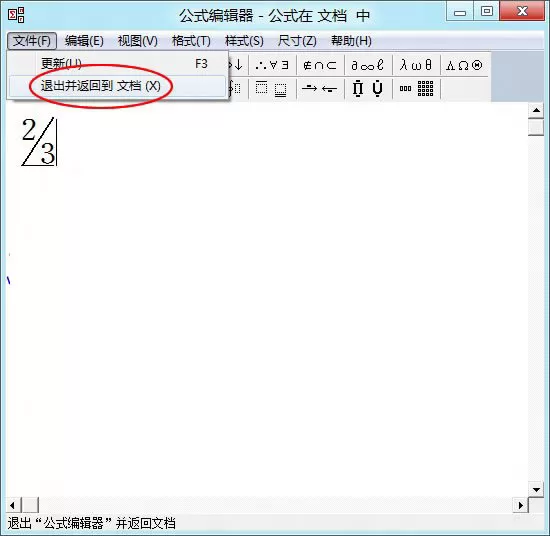Click the vertical scrollbar thumb
The height and width of the screenshot is (536, 550).
pos(536,127)
